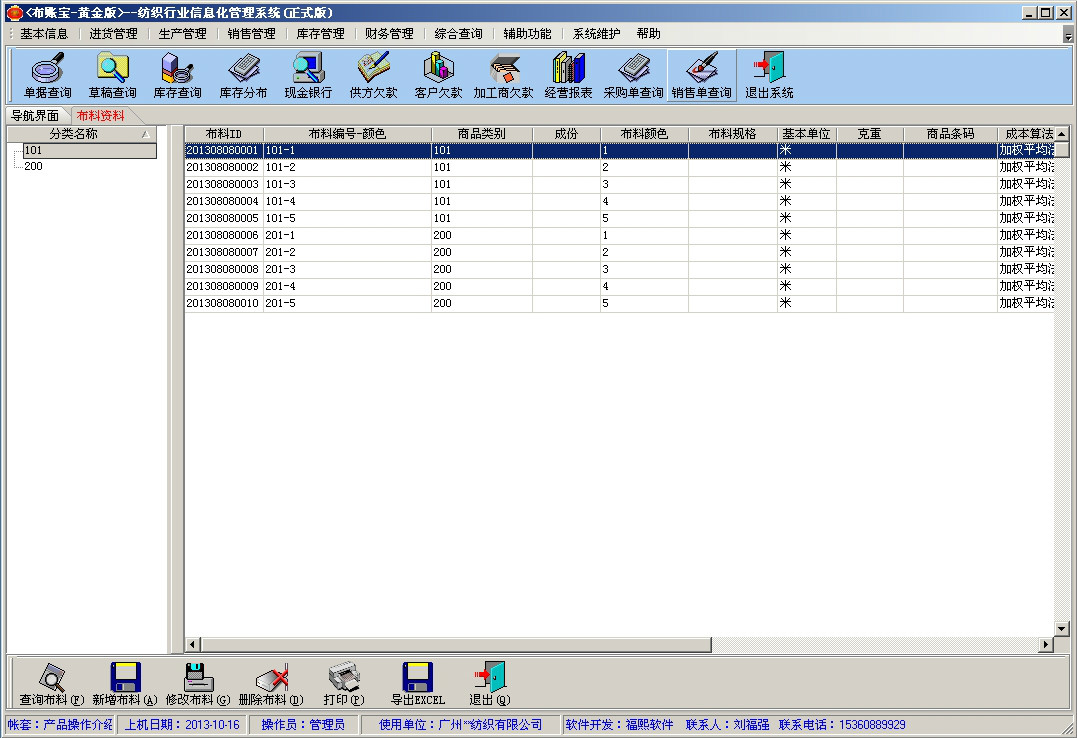
Task: Select category 101 in tree
Action: [89, 150]
